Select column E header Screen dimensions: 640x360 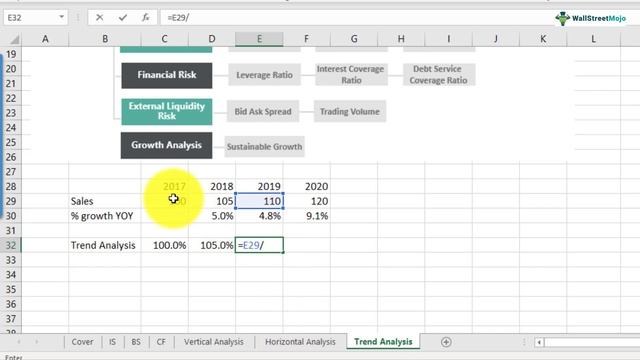(x=259, y=39)
